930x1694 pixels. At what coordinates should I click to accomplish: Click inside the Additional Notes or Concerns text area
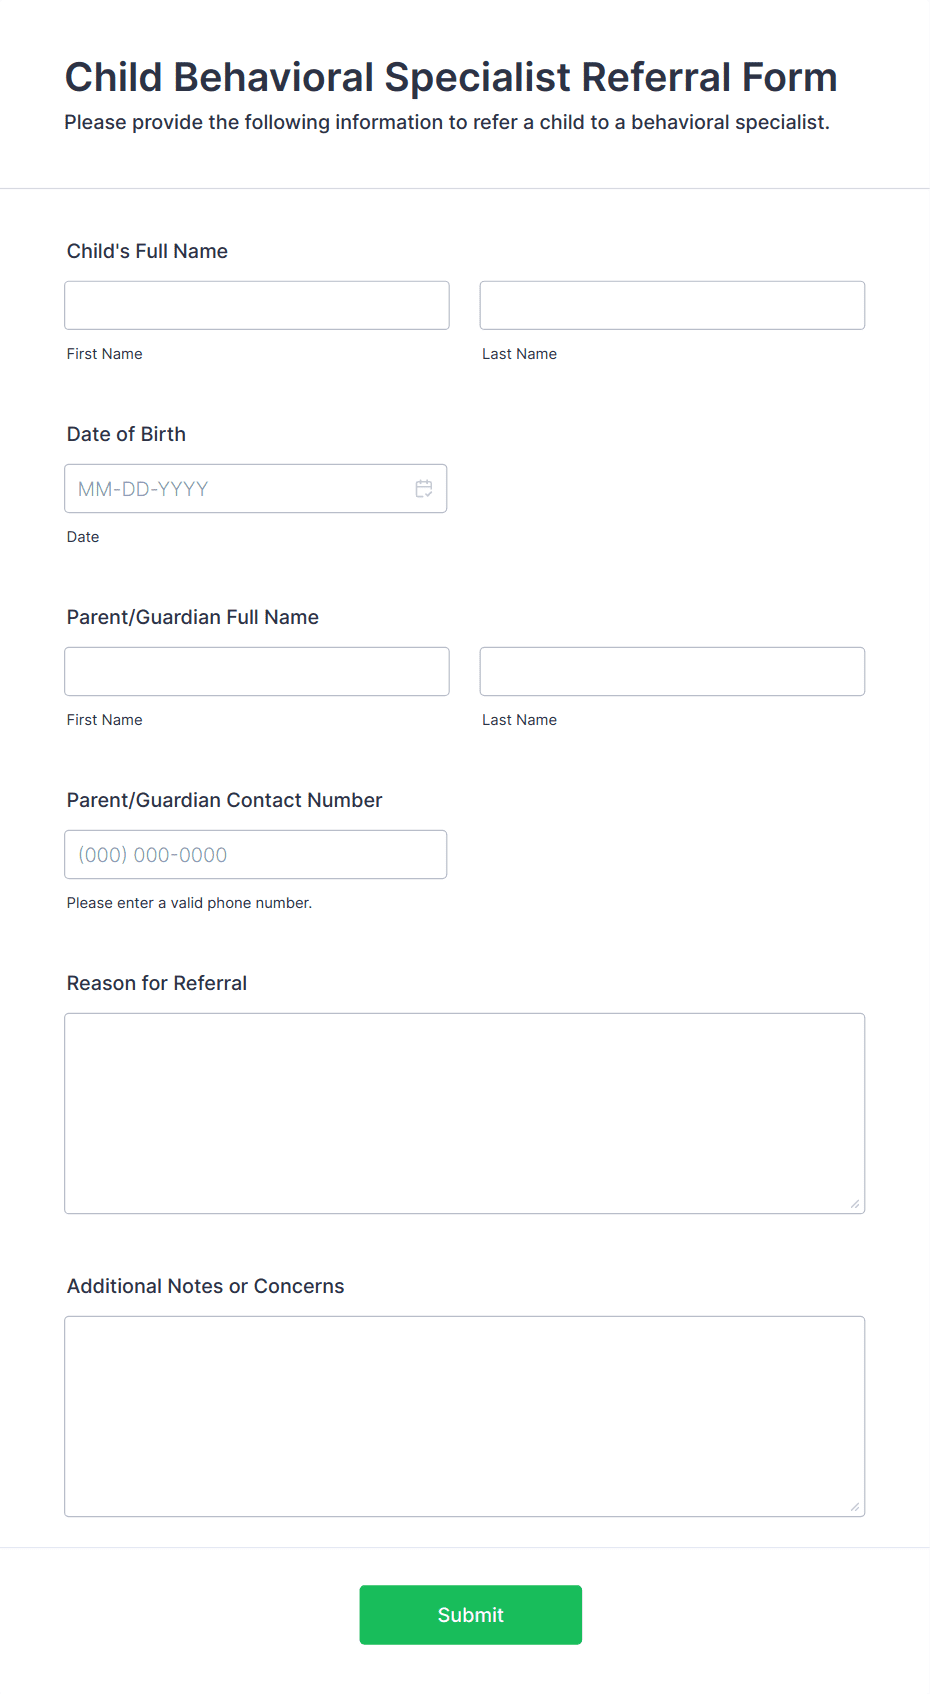pos(465,1416)
